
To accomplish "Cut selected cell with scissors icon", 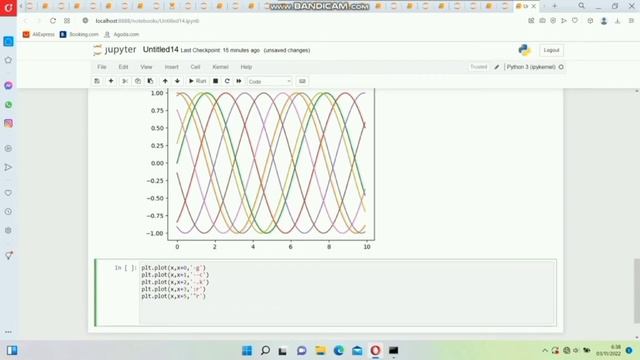I will (125, 81).
